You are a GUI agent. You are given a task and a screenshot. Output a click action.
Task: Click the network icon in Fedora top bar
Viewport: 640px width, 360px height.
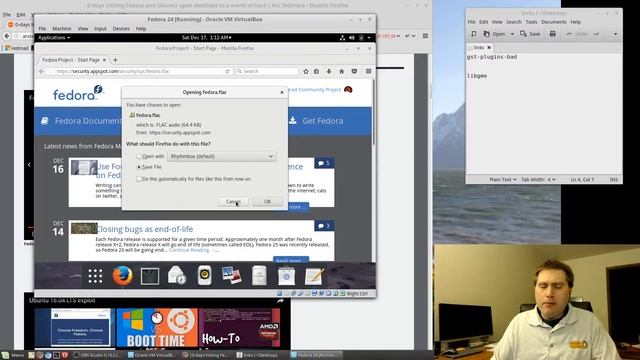(x=342, y=38)
